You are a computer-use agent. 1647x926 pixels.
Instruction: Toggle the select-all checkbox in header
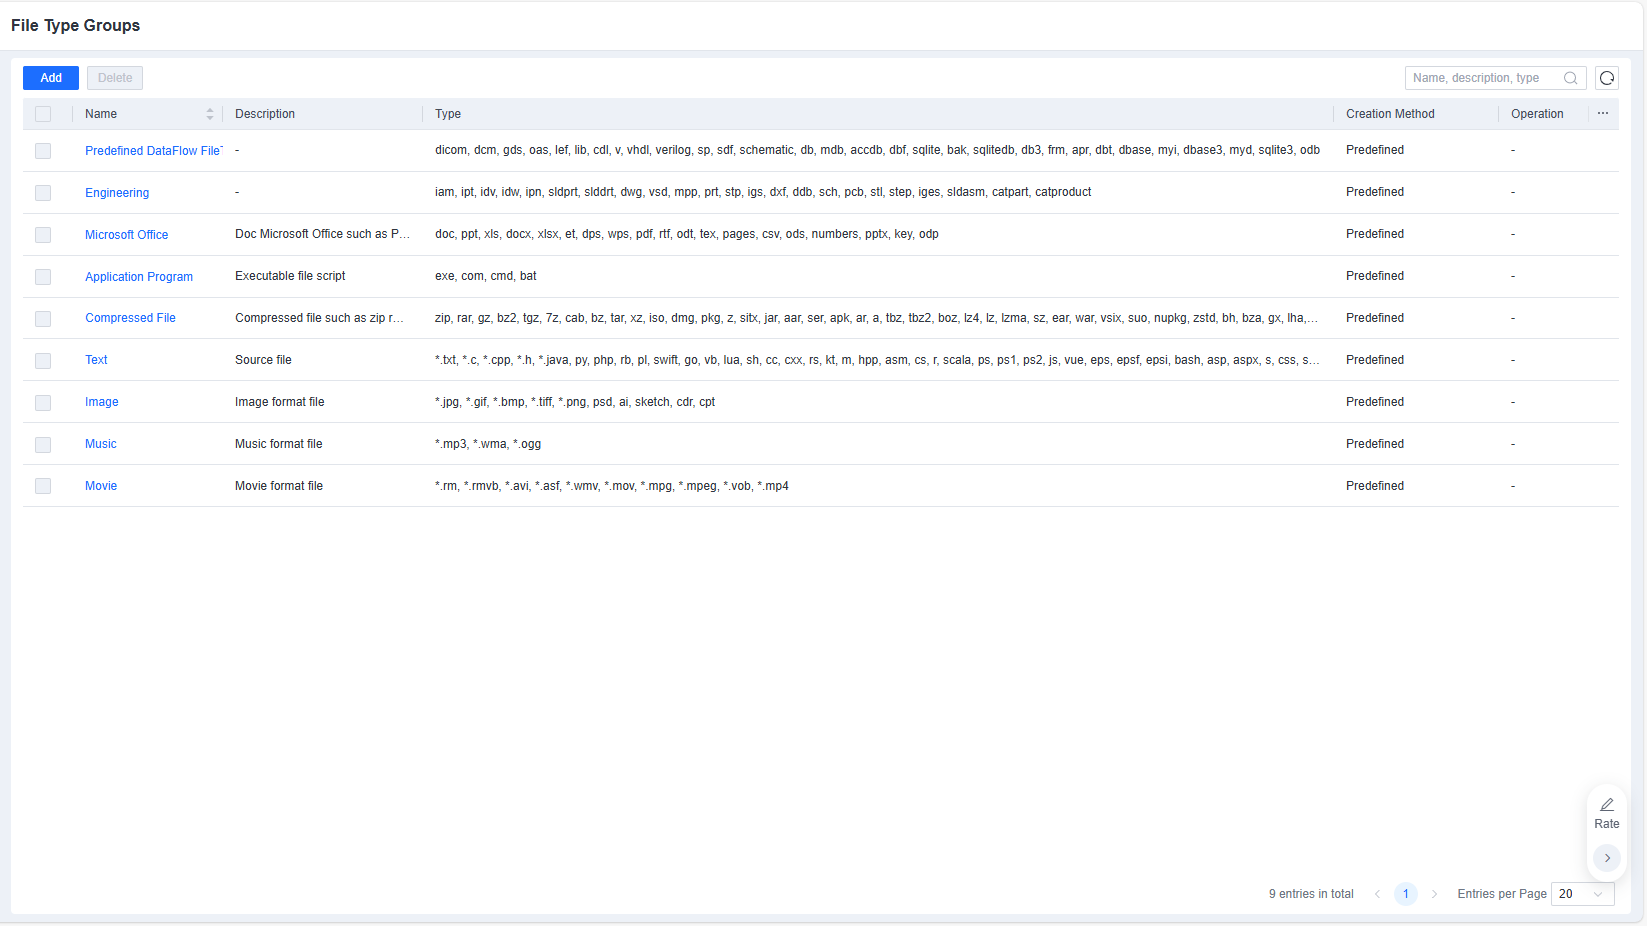tap(43, 114)
